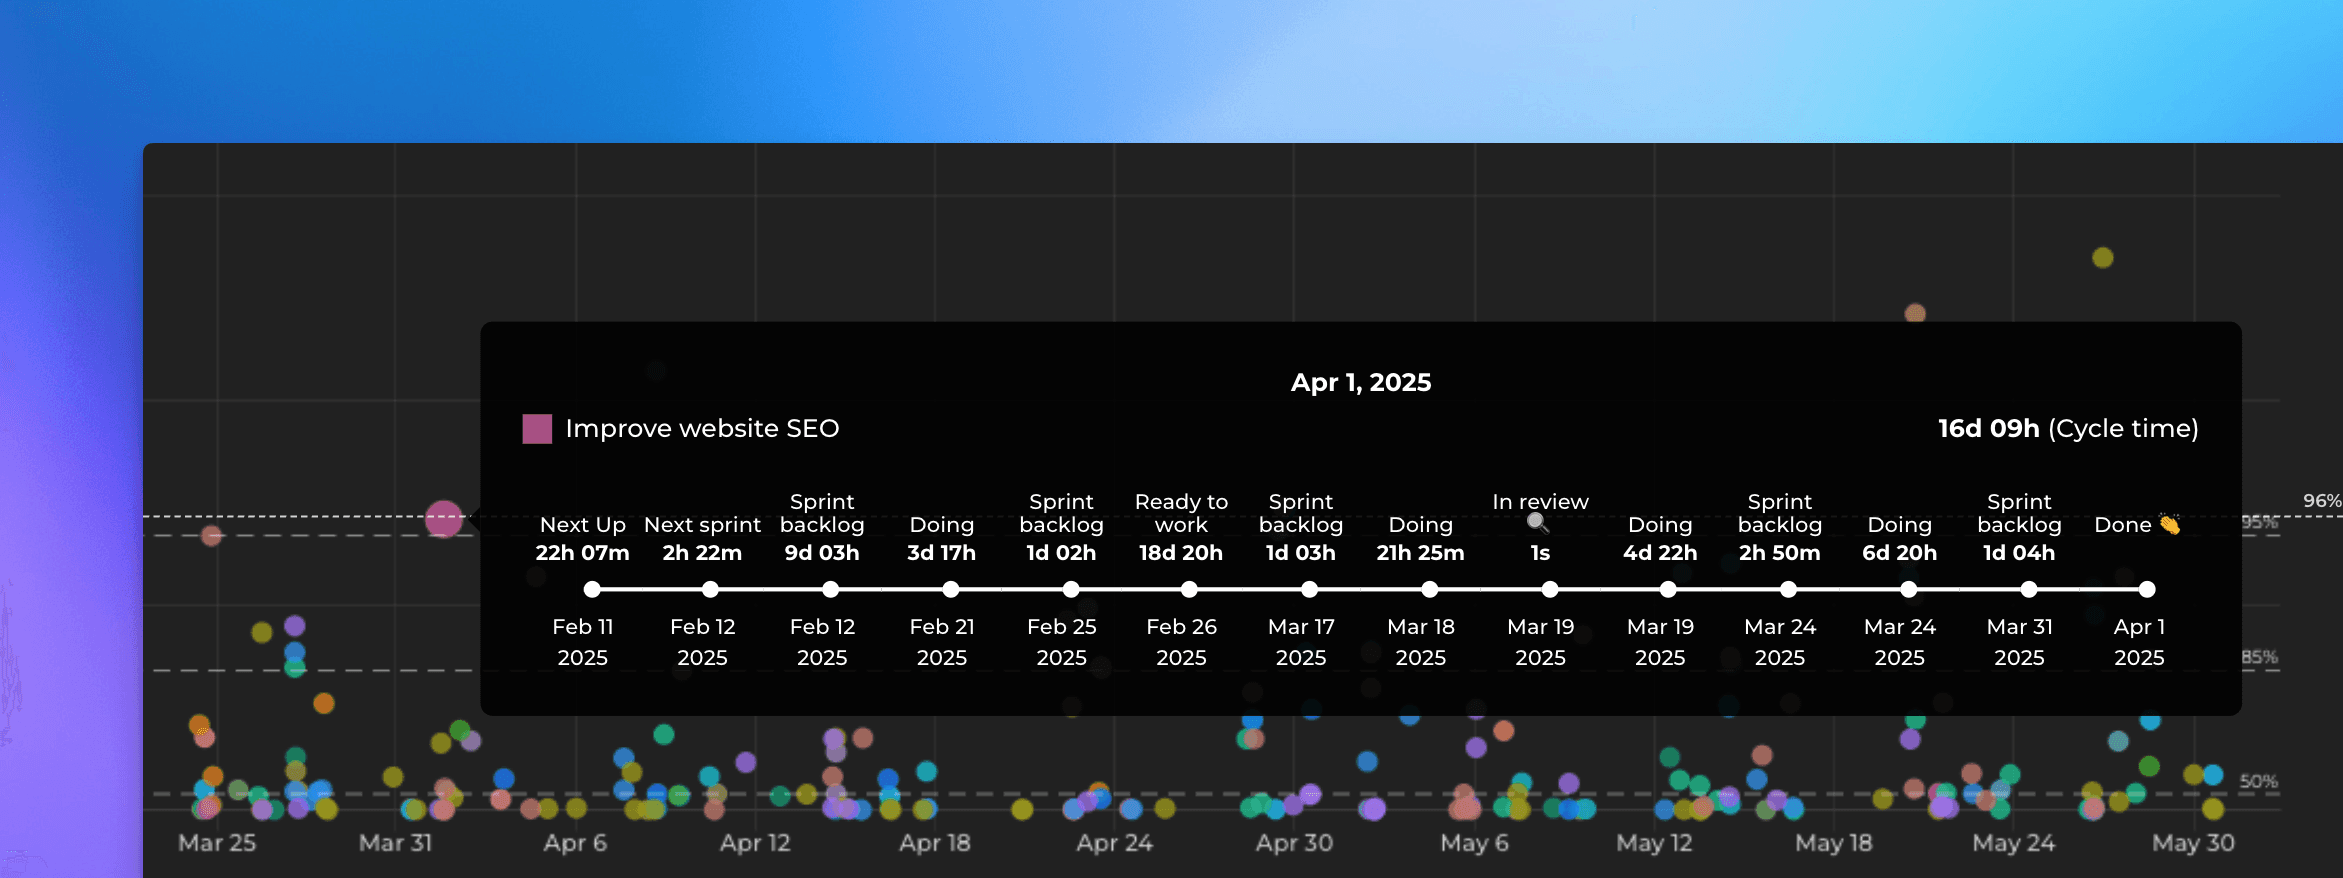Screen dimensions: 2343x878
Task: Click the Mar 18 2025 date
Action: click(x=1420, y=642)
